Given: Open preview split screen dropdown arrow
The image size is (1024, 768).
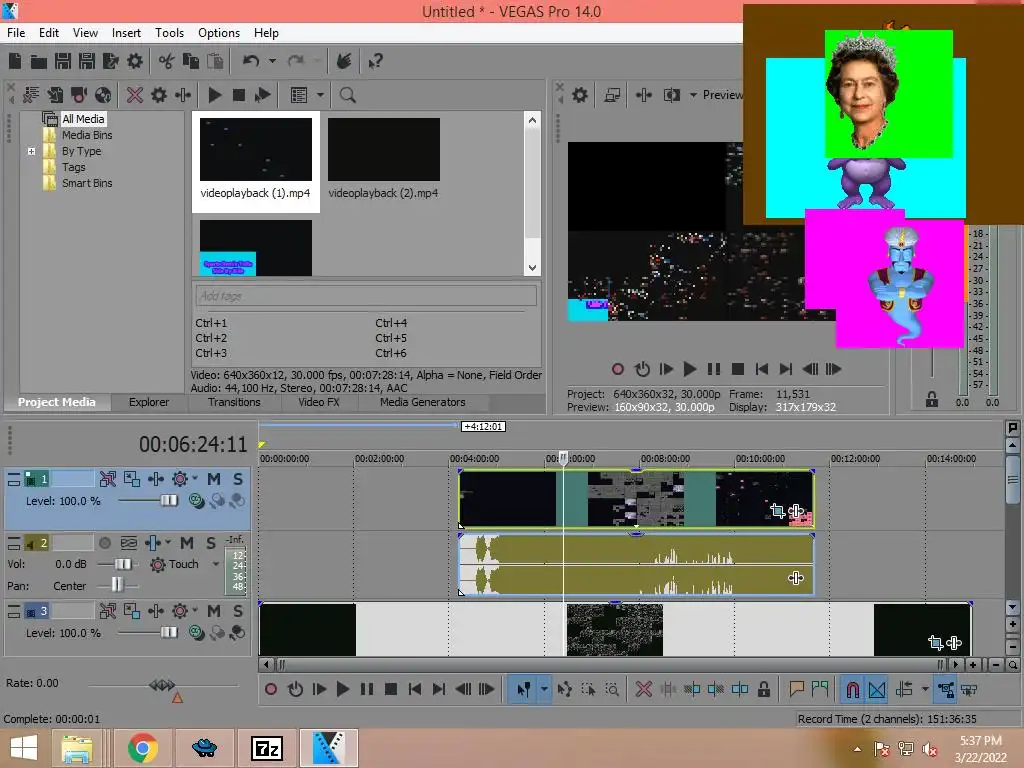Looking at the screenshot, I should pos(693,95).
